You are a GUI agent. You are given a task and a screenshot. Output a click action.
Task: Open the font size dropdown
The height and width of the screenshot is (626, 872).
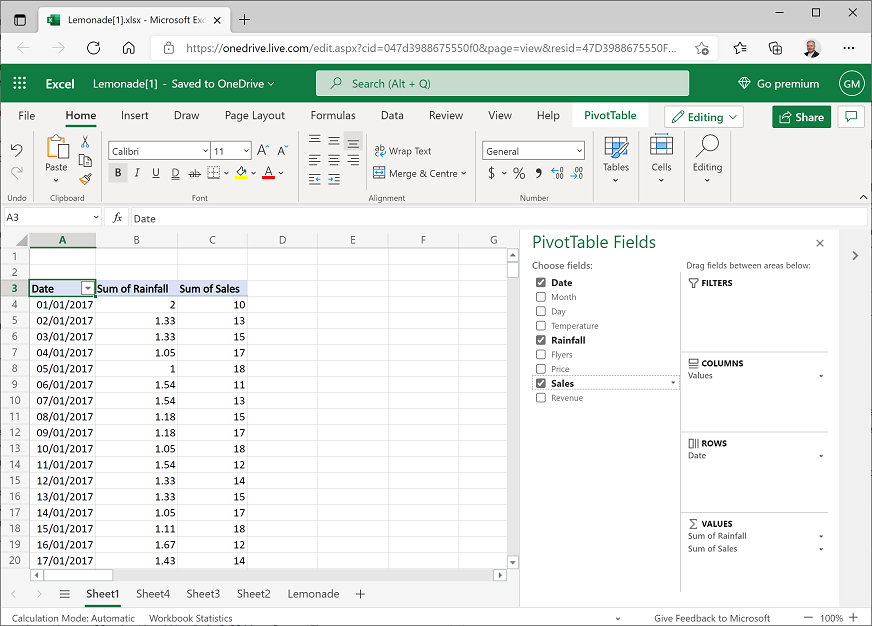(x=244, y=148)
